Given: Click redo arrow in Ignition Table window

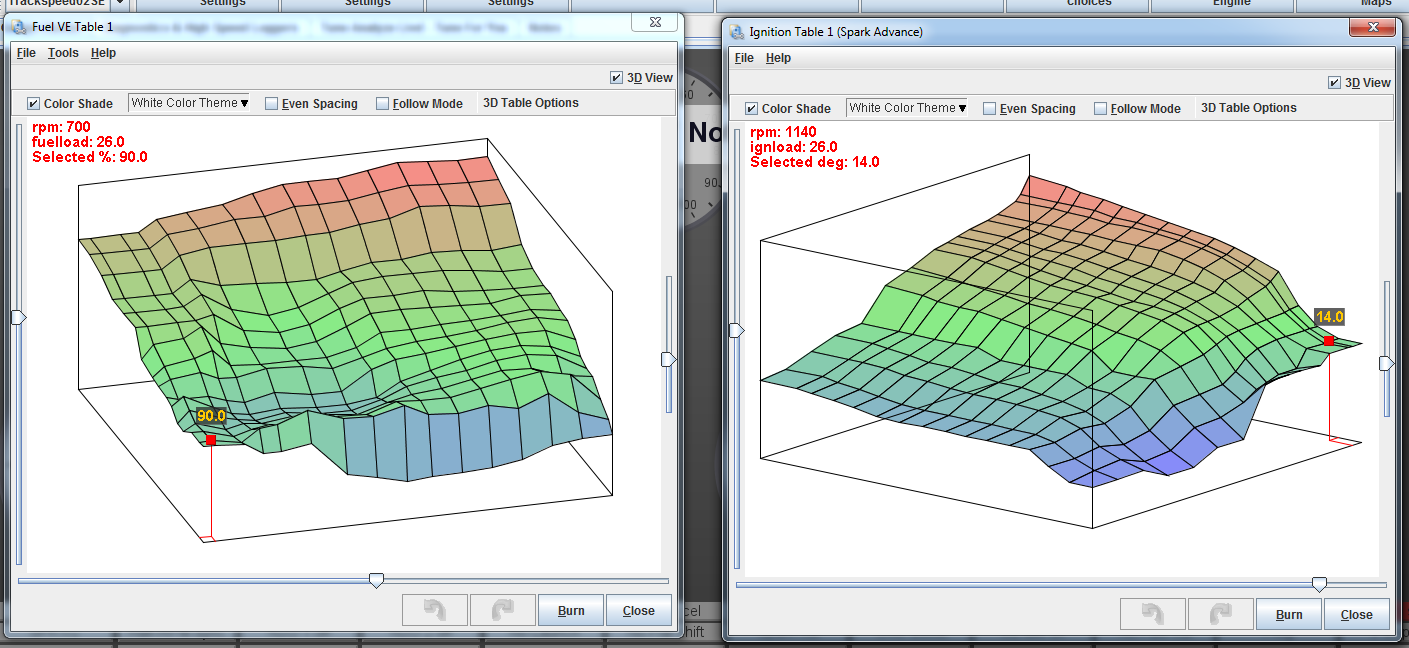Looking at the screenshot, I should point(1220,614).
